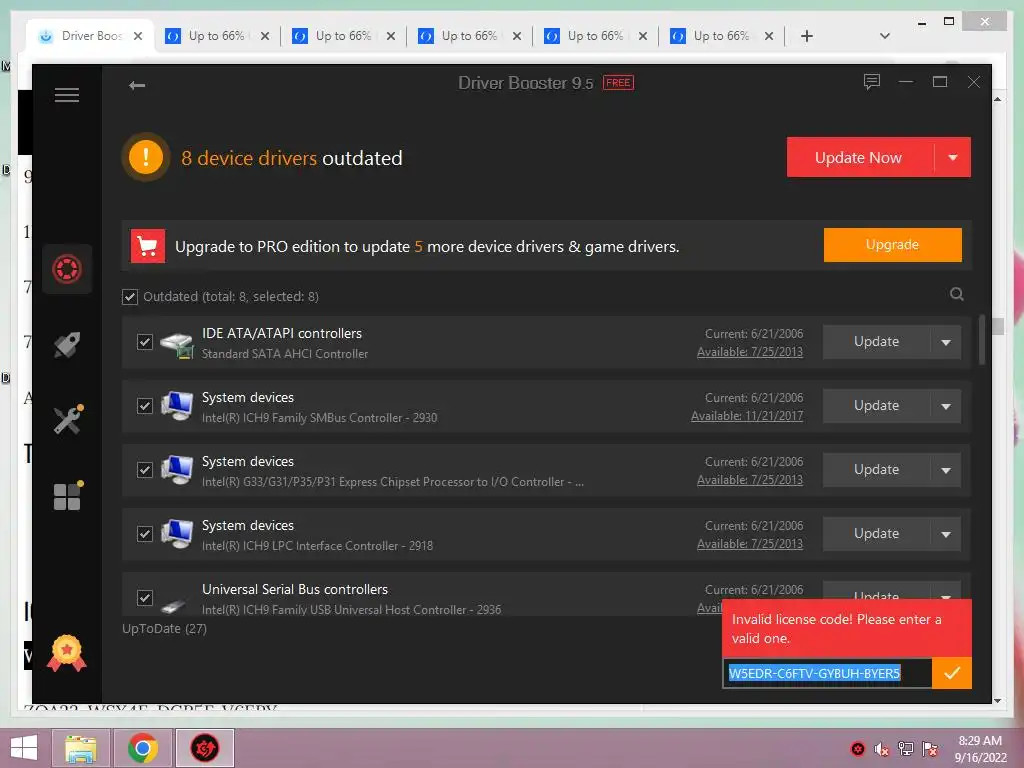This screenshot has height=768, width=1024.
Task: Click the IDE ATA/ATAPI controller device icon
Action: [x=177, y=344]
